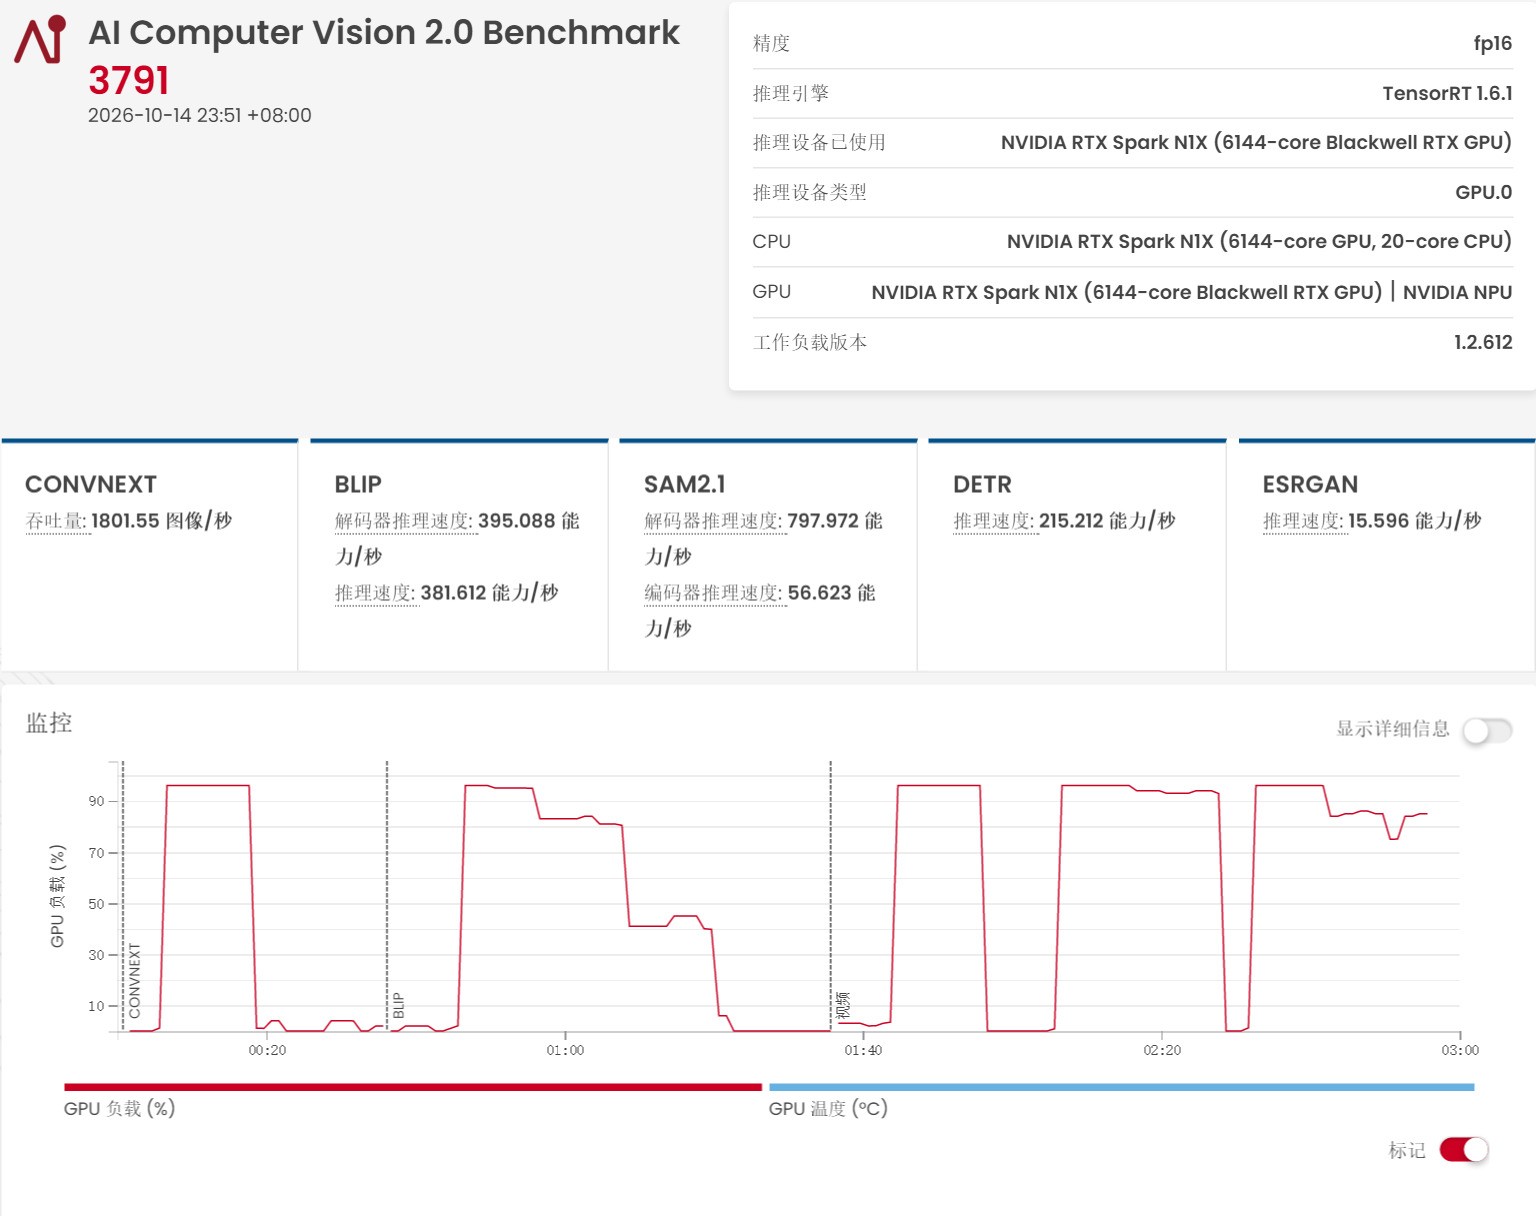Click the red GPU 负载 legend bar
The width and height of the screenshot is (1536, 1216).
coord(413,1087)
